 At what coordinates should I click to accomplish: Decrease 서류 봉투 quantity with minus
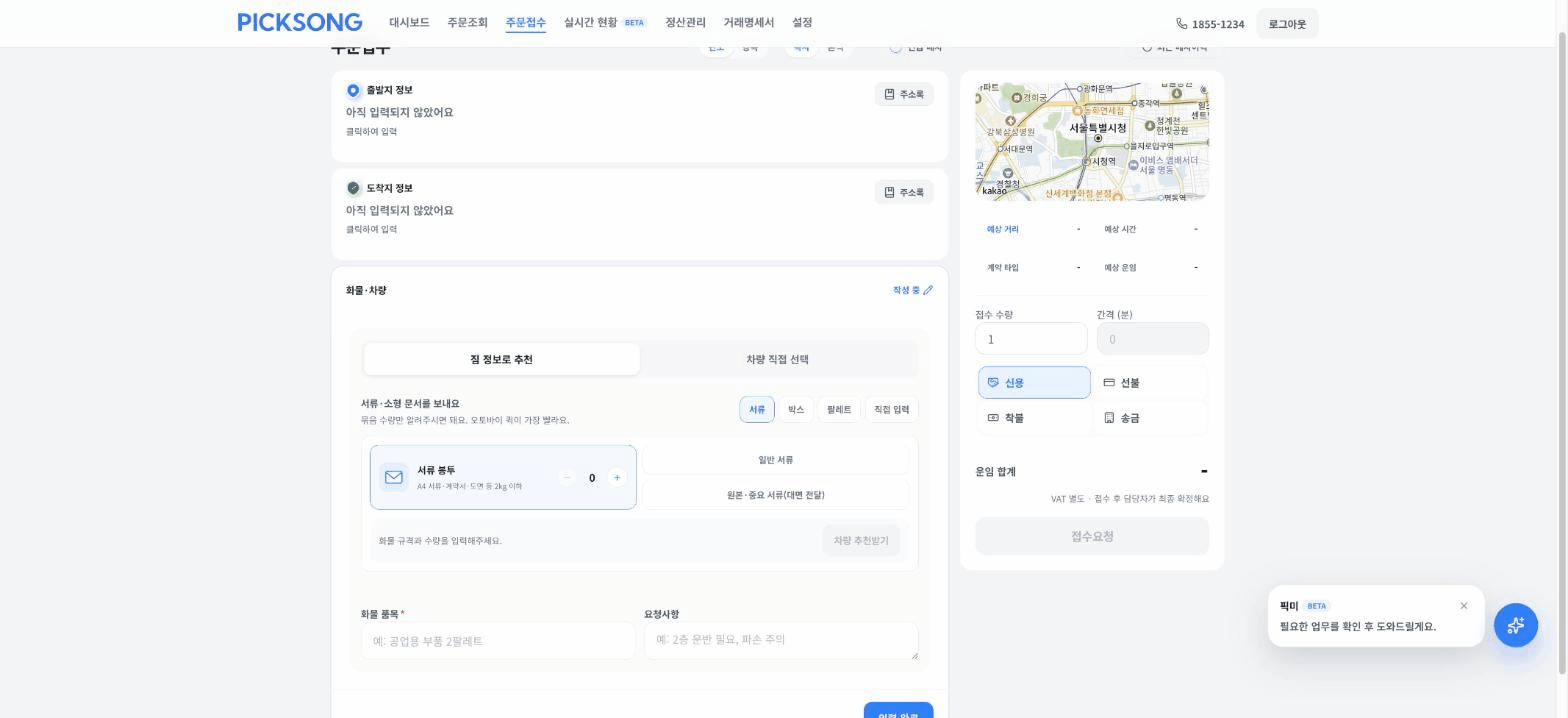click(x=567, y=478)
